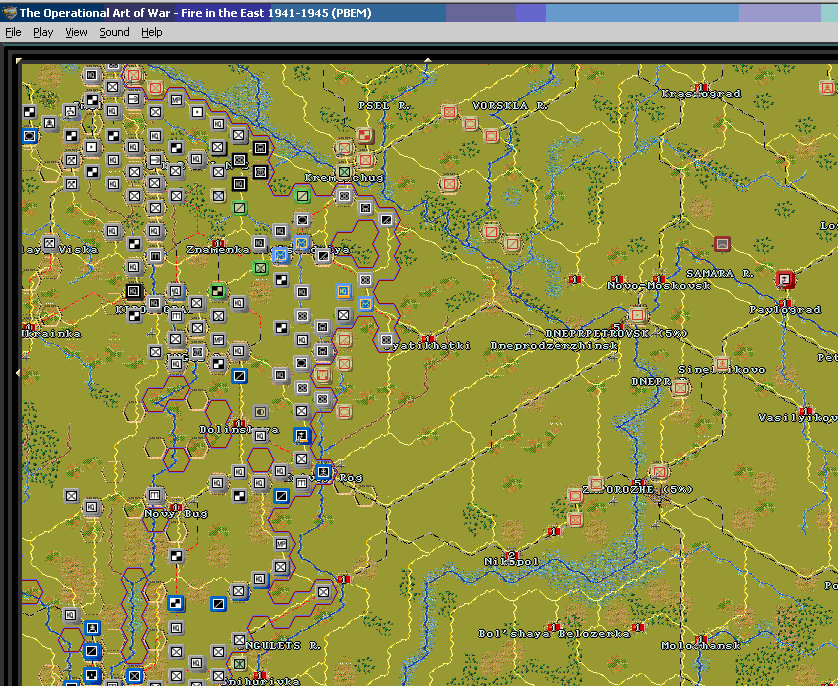Click the Krasnograd objective flag

coord(701,87)
